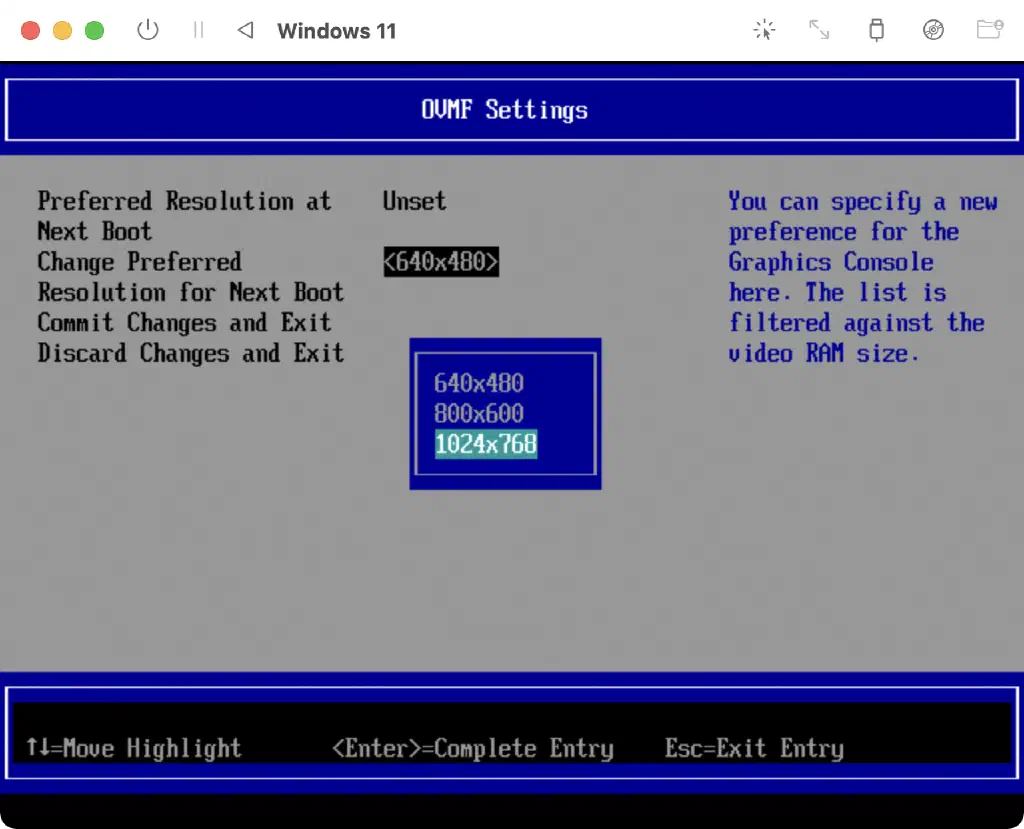Click the Esc=Exit Entry hint
This screenshot has width=1024, height=829.
[754, 748]
